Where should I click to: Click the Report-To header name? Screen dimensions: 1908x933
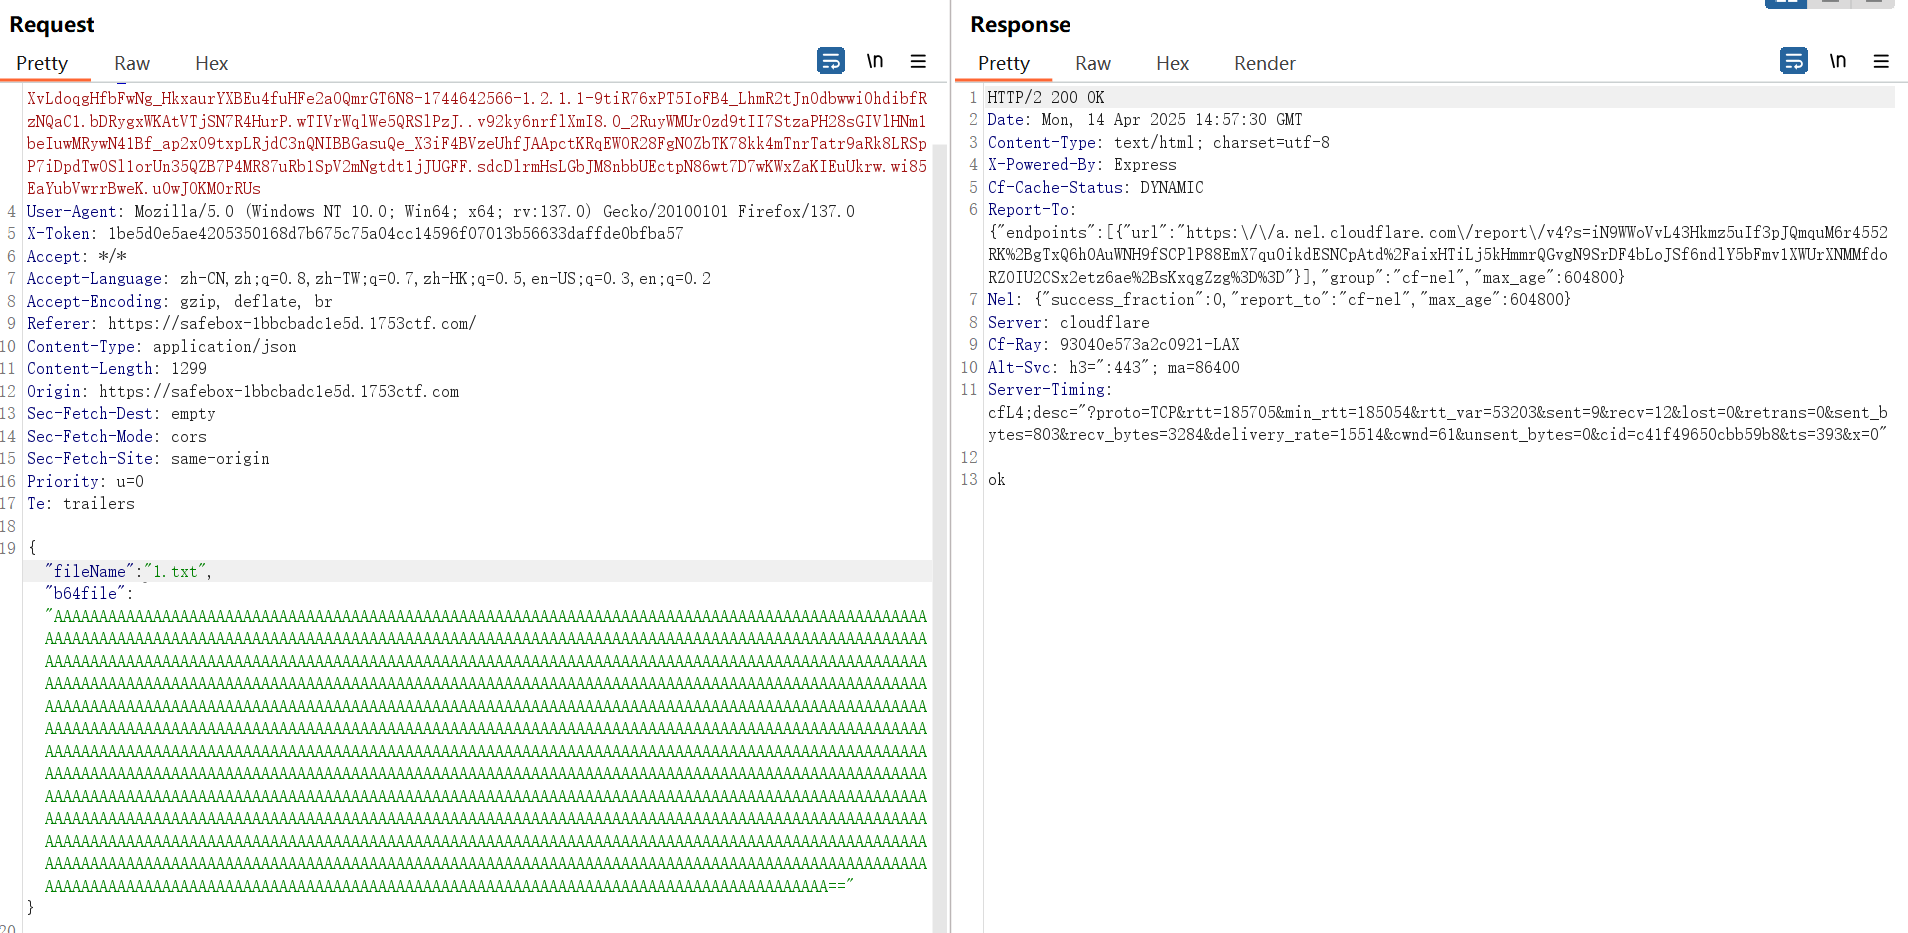tap(1030, 209)
